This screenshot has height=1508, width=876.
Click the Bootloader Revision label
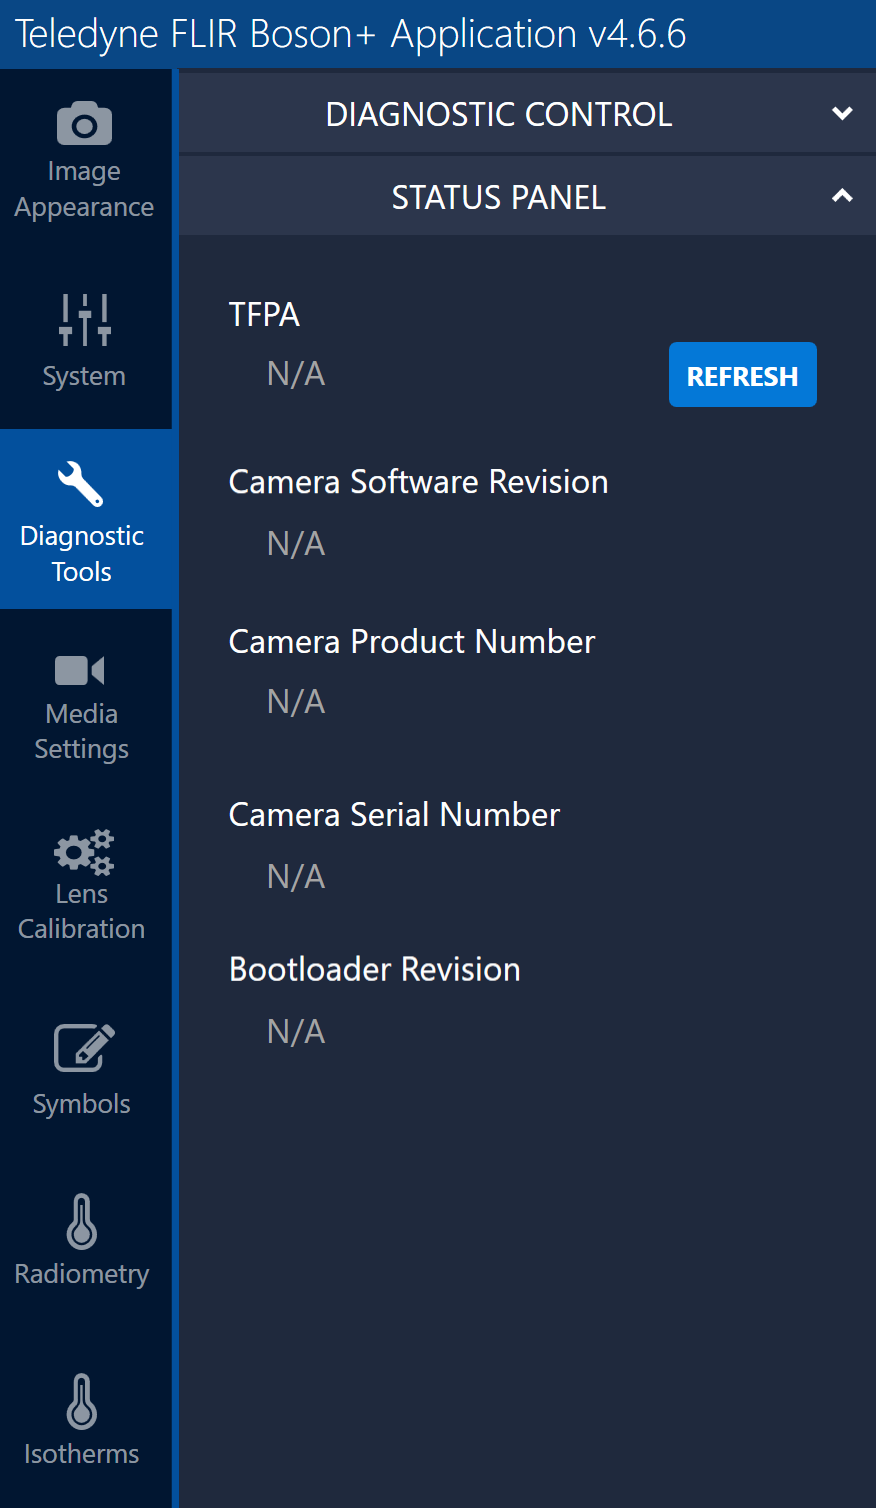[x=374, y=969]
